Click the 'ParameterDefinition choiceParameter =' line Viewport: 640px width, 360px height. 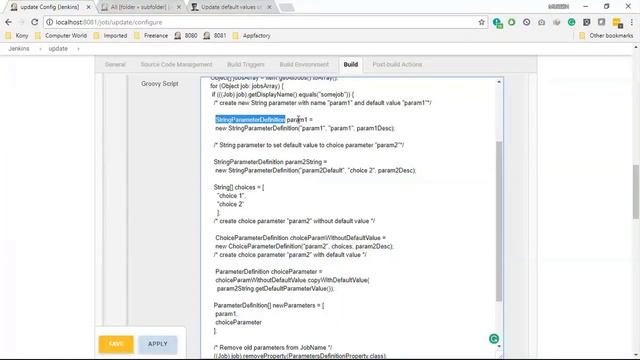269,272
